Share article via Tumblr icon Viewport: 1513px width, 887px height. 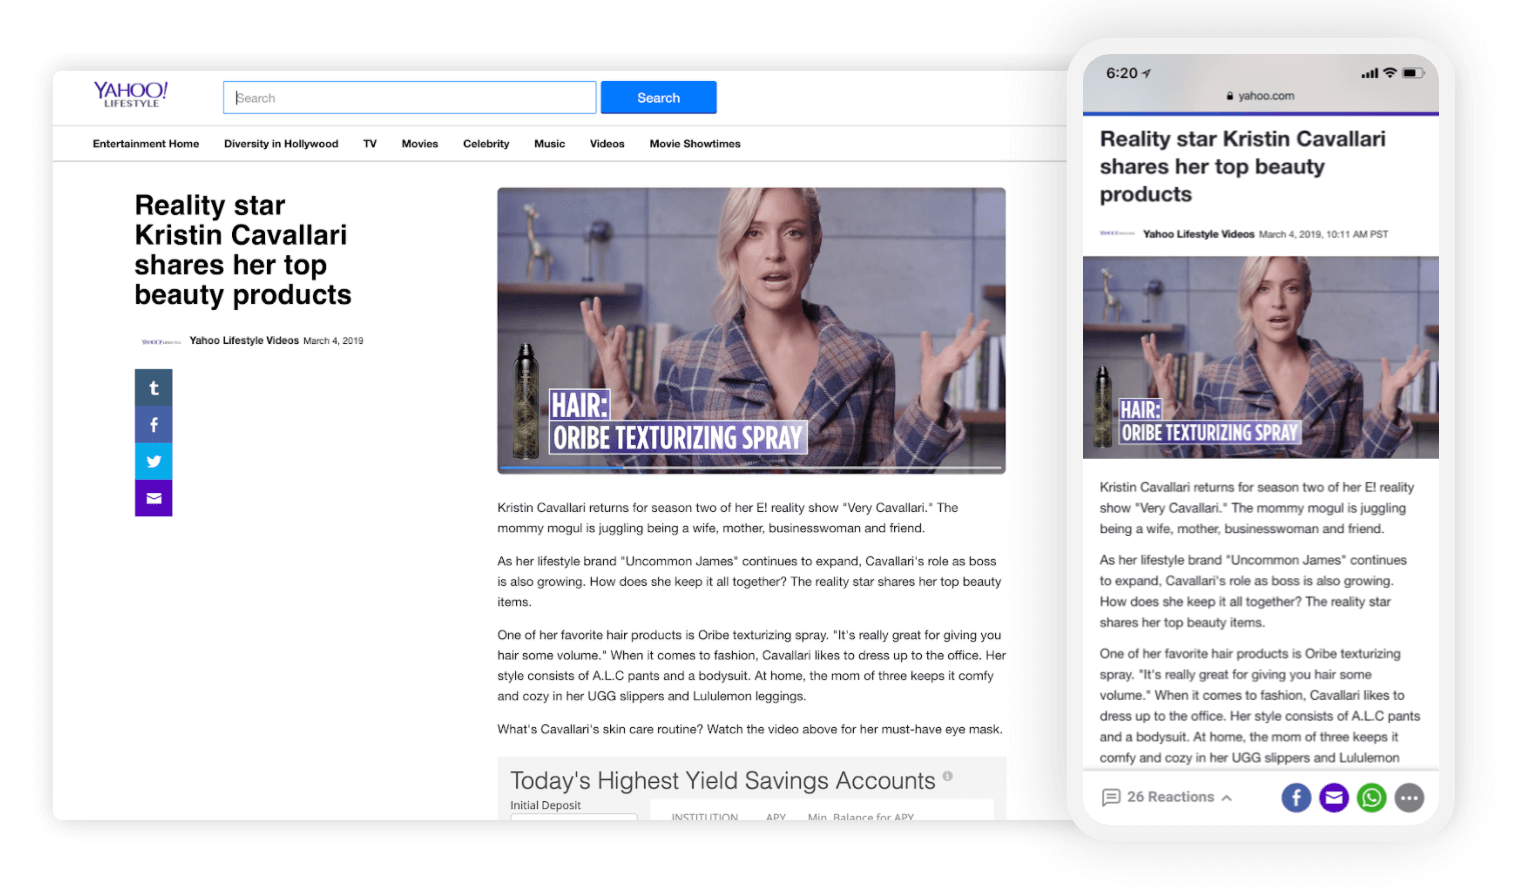coord(154,388)
